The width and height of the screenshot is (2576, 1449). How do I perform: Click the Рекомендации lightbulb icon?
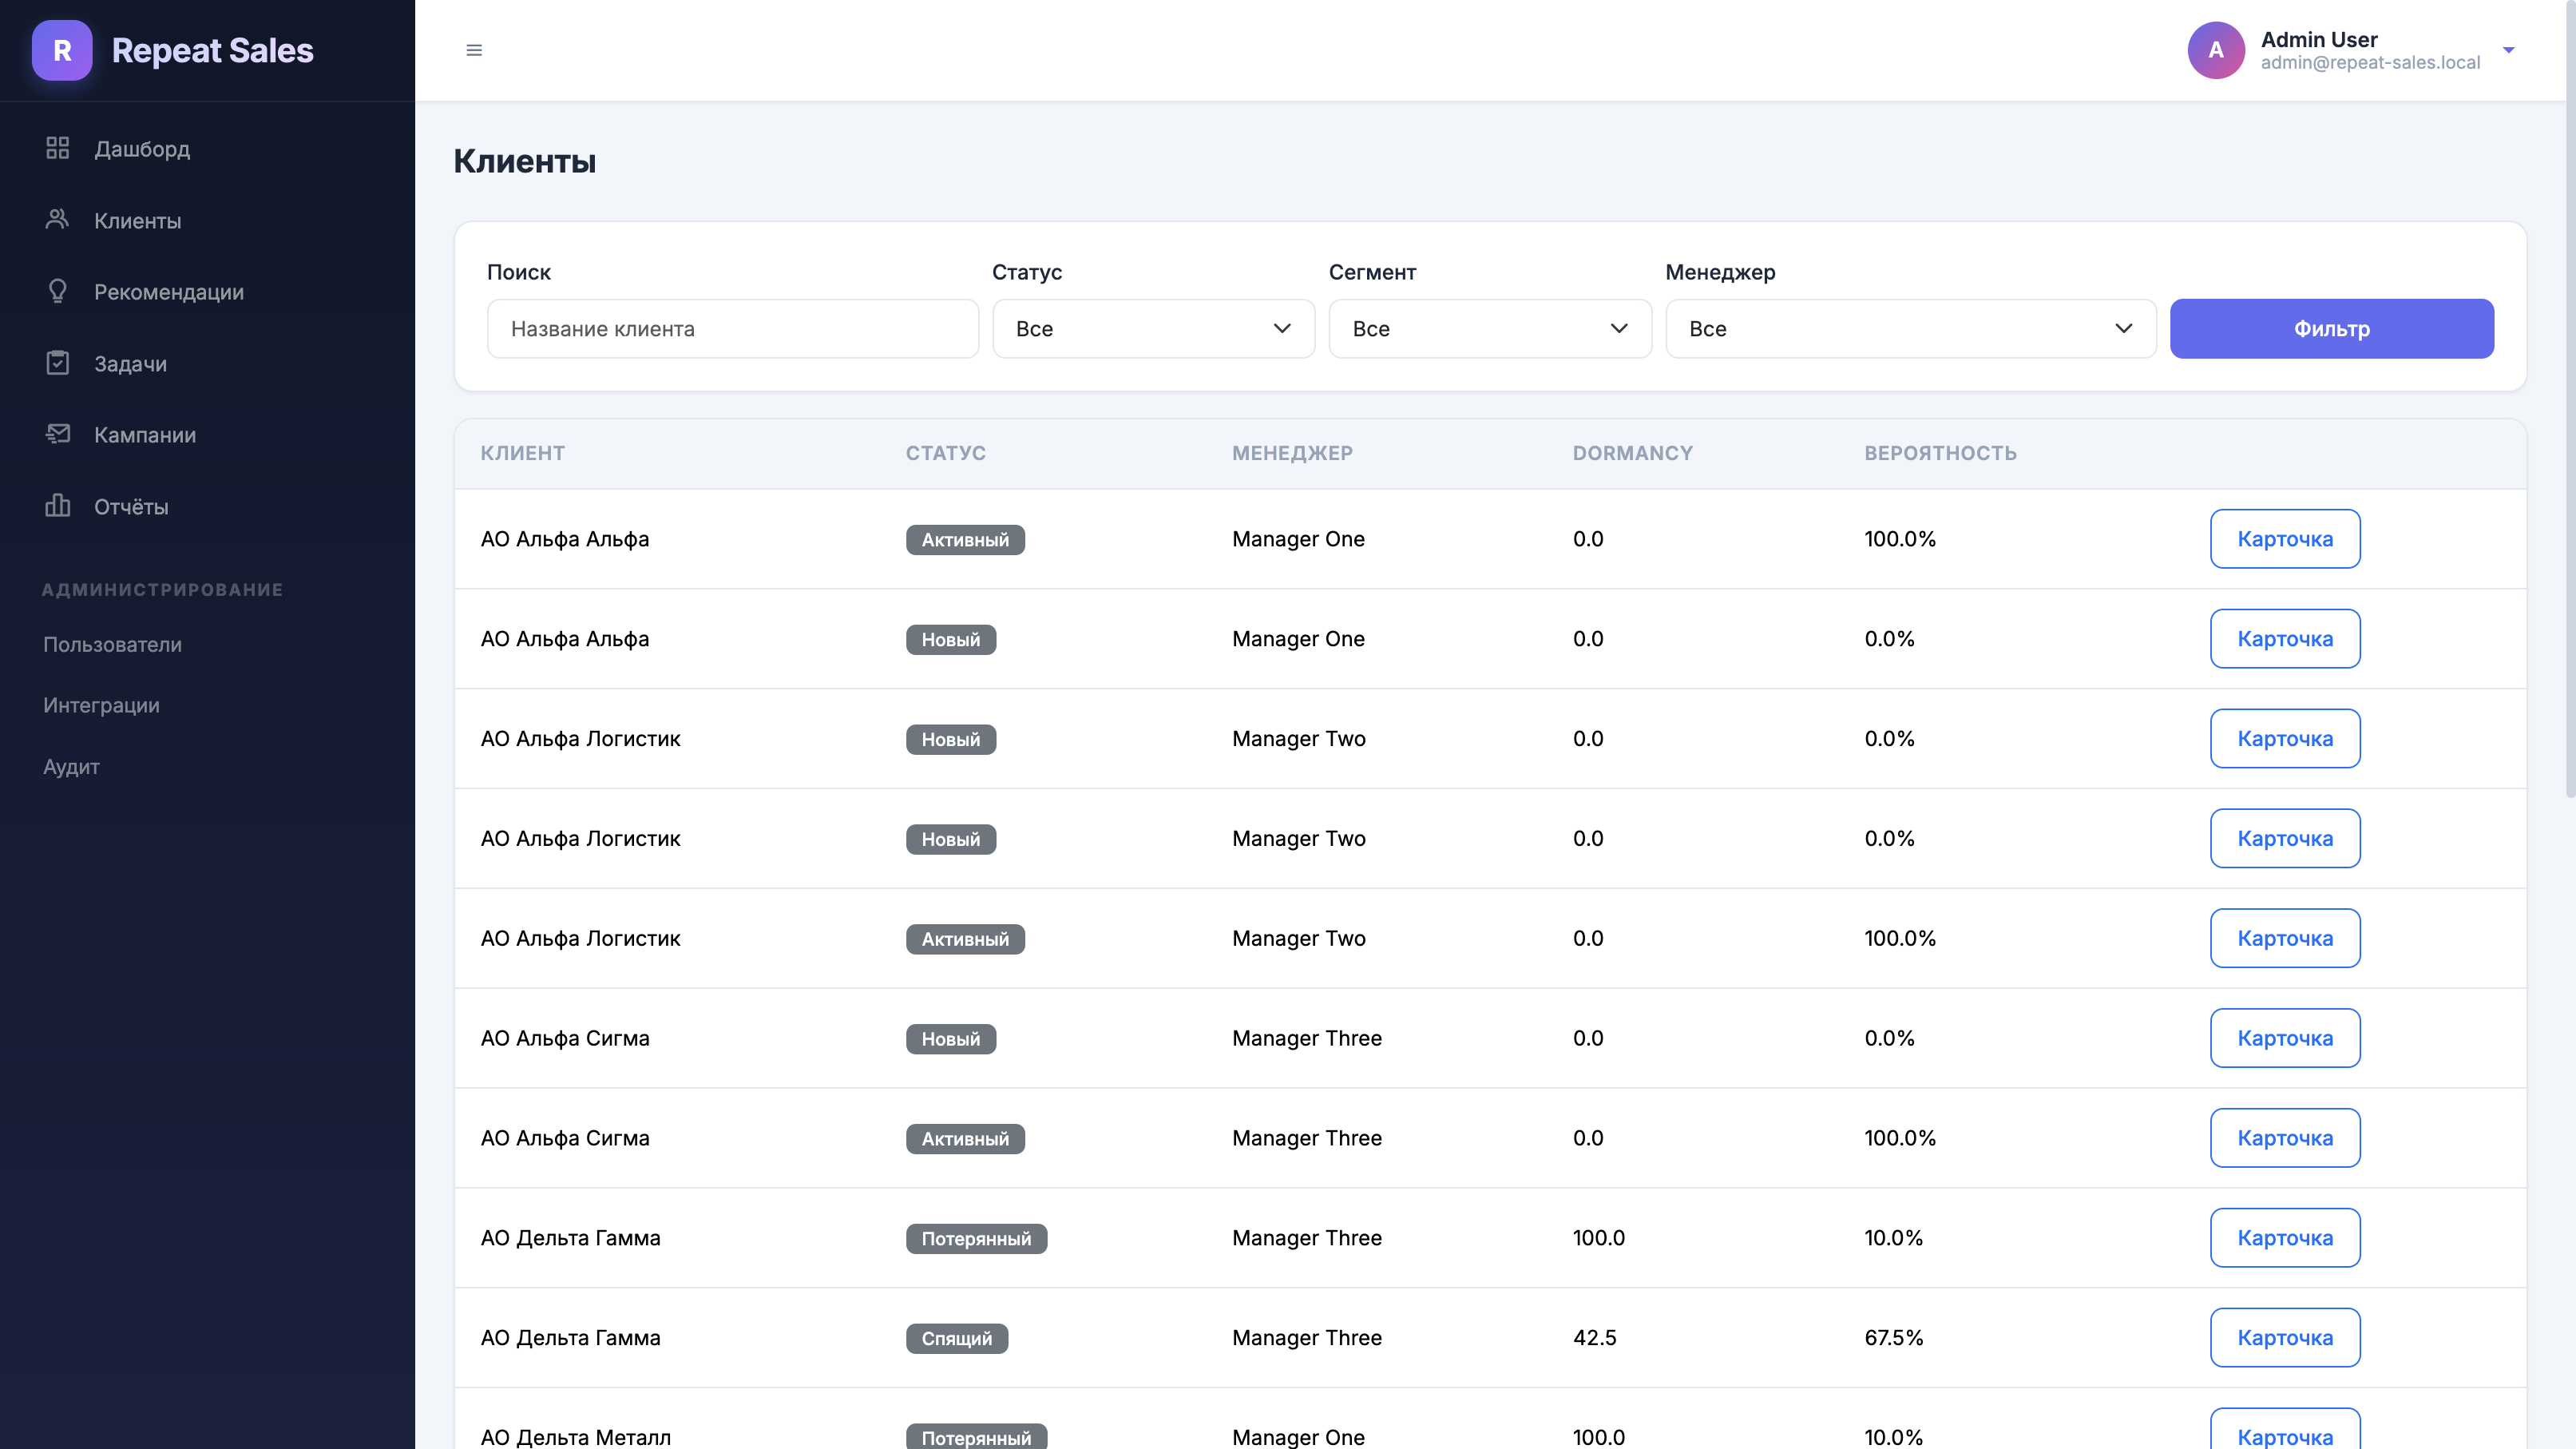pyautogui.click(x=57, y=291)
